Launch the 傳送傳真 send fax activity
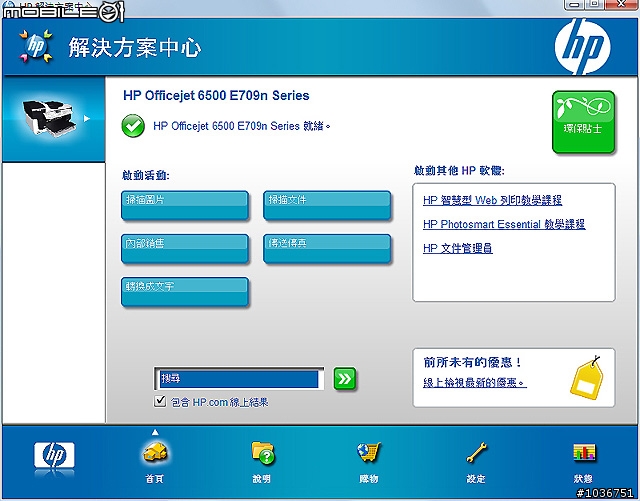Screen dimensions: 640x501 pos(327,249)
